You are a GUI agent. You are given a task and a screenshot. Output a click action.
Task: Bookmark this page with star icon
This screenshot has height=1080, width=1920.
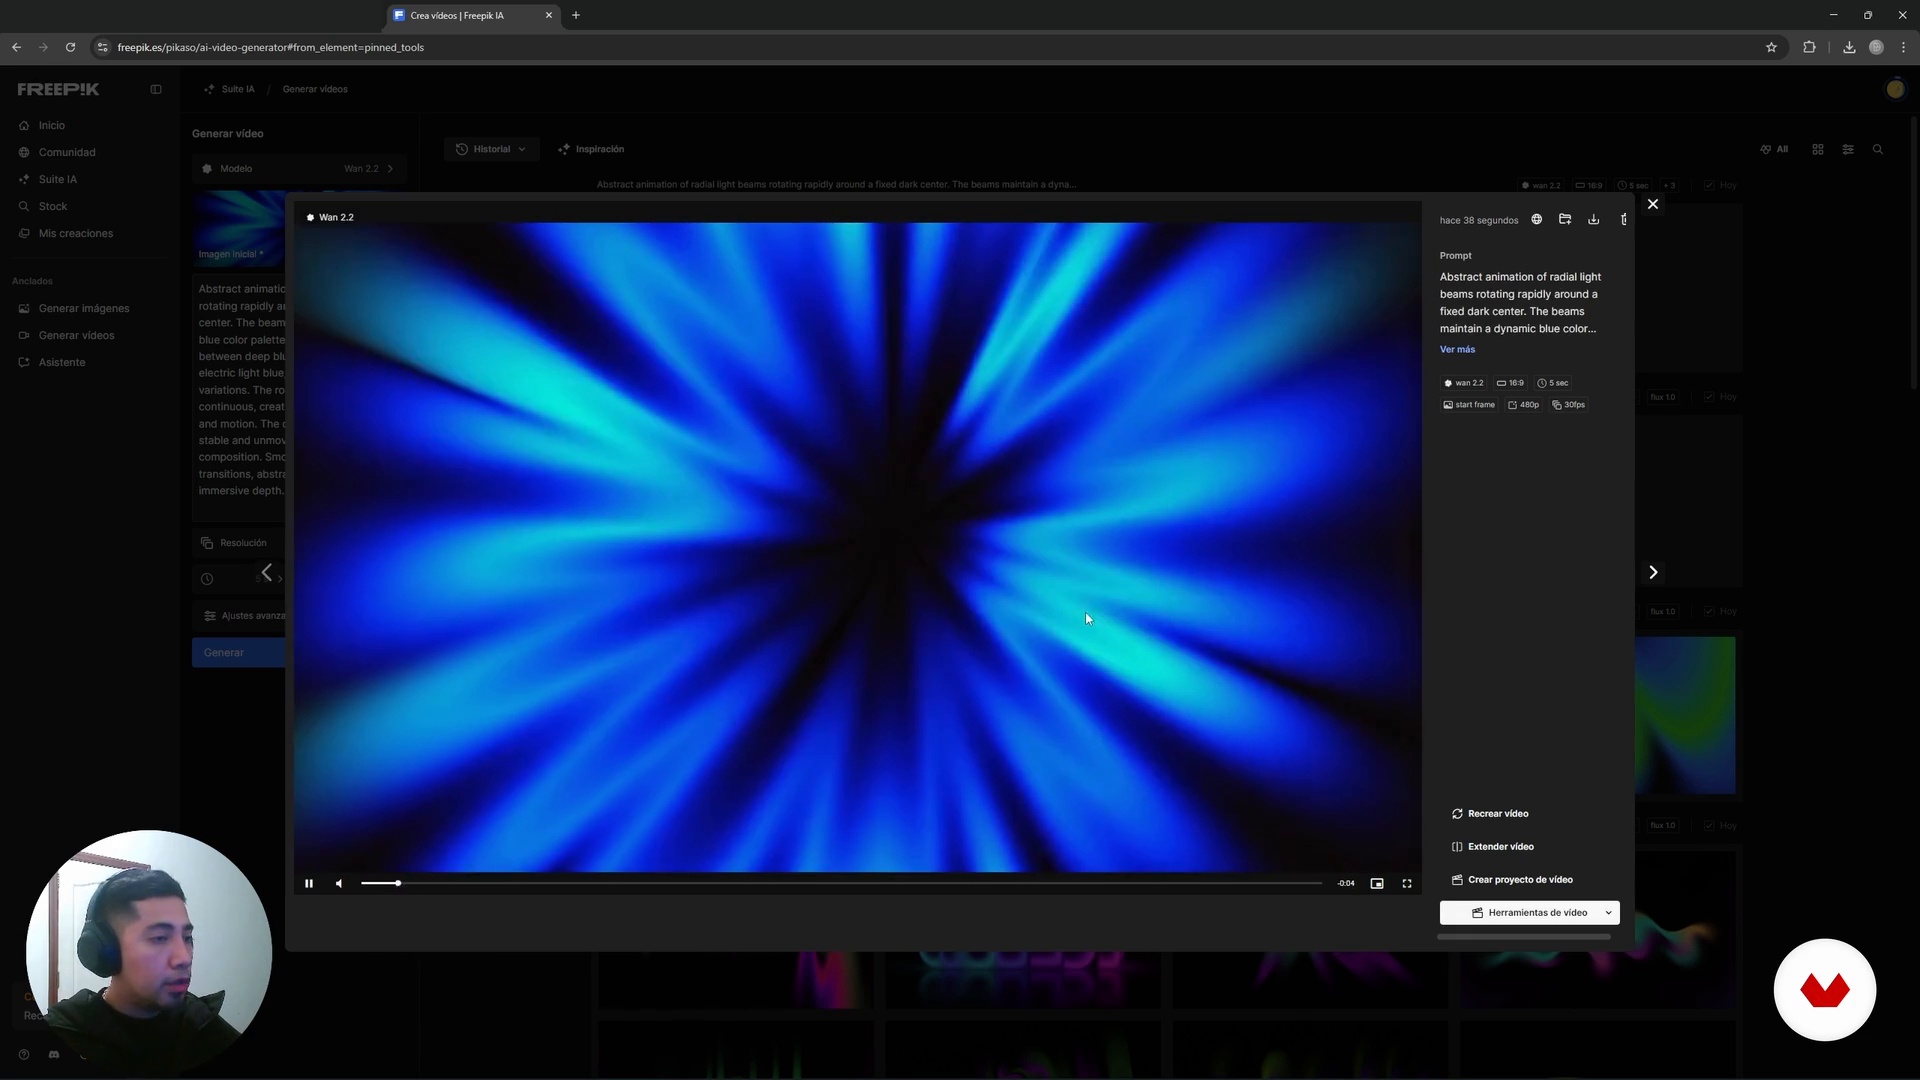[1771, 47]
